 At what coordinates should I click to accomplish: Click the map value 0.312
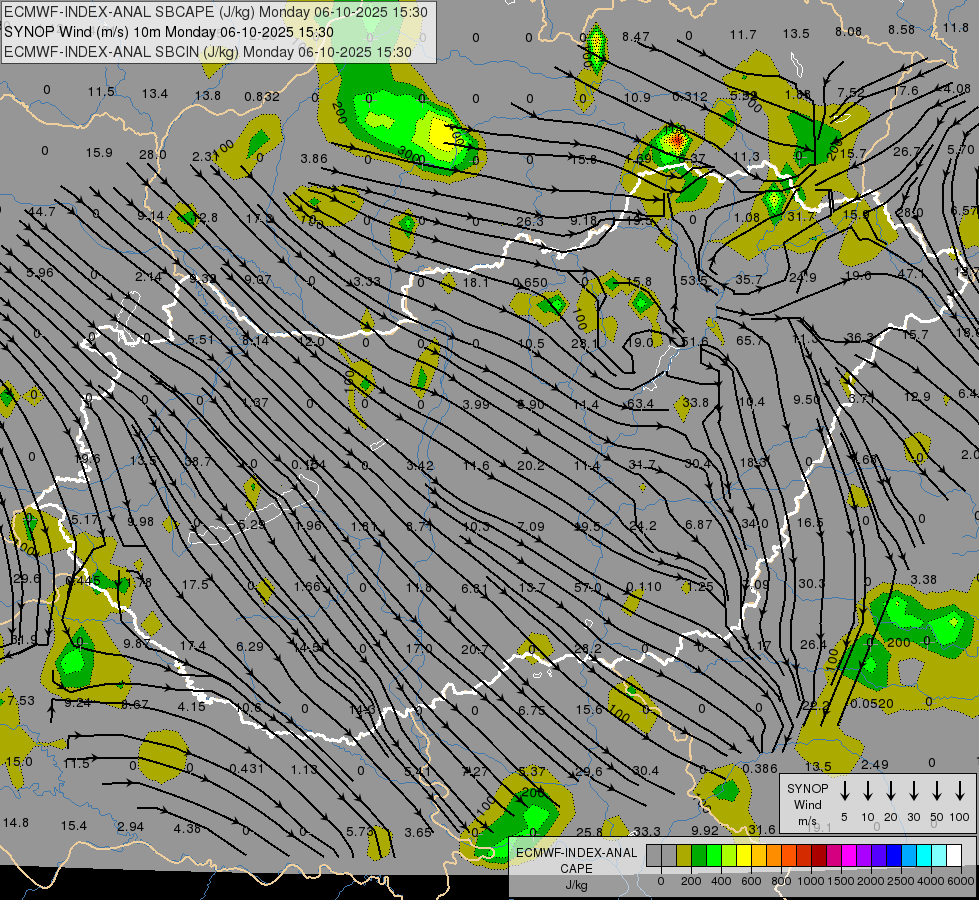(x=690, y=96)
